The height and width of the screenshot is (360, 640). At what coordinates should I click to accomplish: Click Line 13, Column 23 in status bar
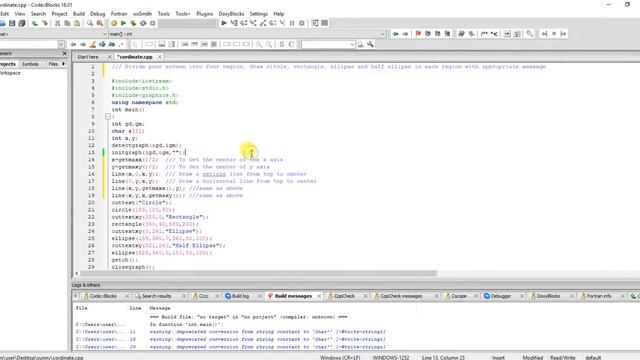tap(443, 358)
